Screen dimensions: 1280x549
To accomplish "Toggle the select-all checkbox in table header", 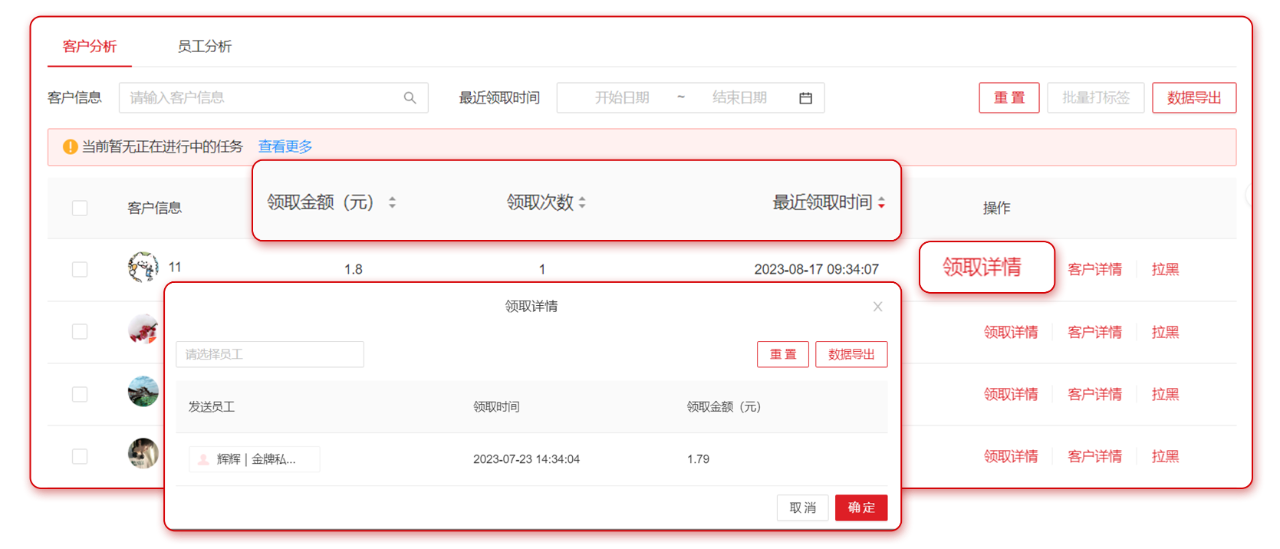I will click(80, 208).
